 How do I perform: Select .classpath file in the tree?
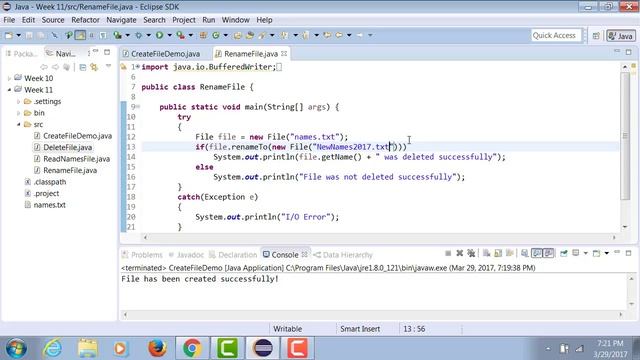pos(49,182)
